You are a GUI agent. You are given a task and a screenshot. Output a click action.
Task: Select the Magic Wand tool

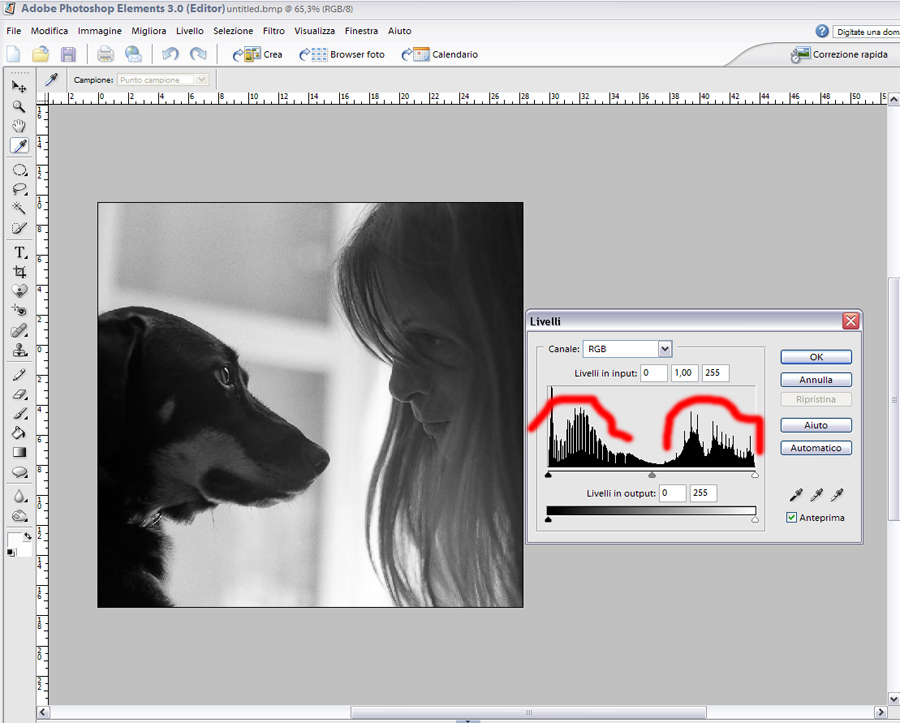(19, 208)
